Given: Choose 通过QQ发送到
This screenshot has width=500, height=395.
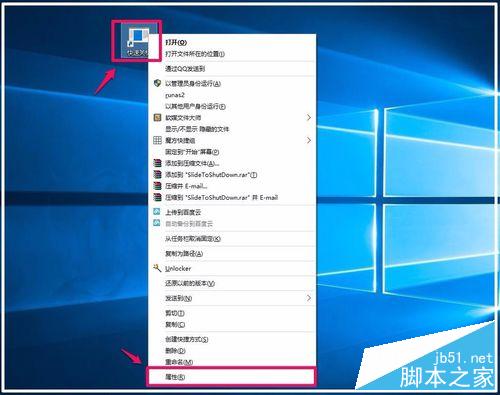Looking at the screenshot, I should click(185, 69).
